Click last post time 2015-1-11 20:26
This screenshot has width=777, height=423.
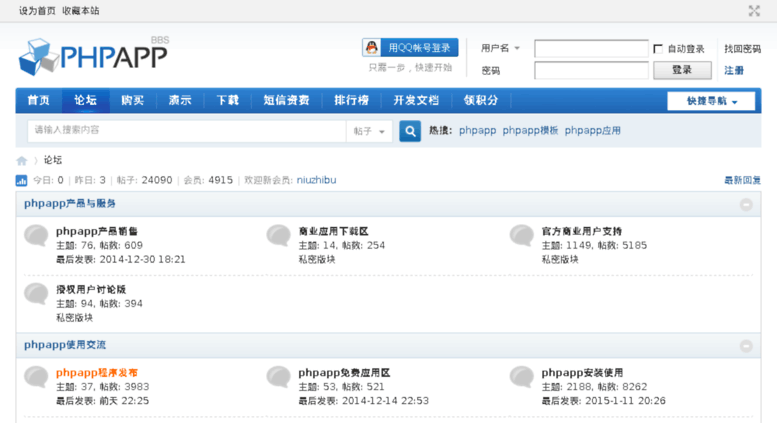click(x=625, y=401)
